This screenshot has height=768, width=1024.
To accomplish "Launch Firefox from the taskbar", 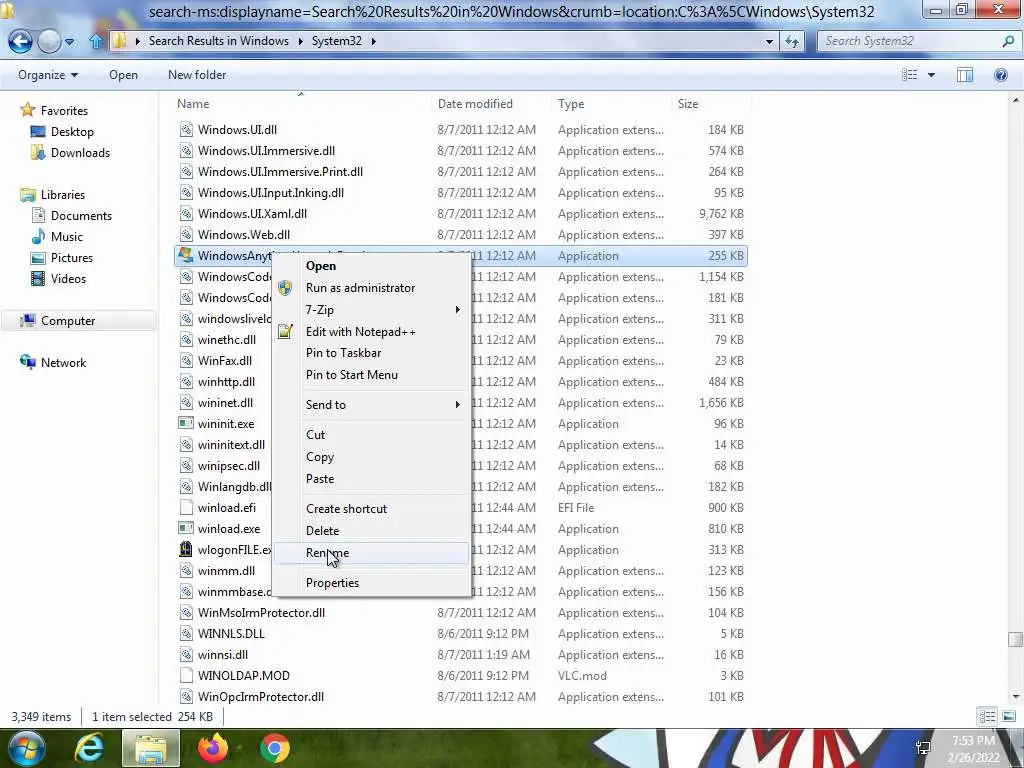I will point(213,748).
